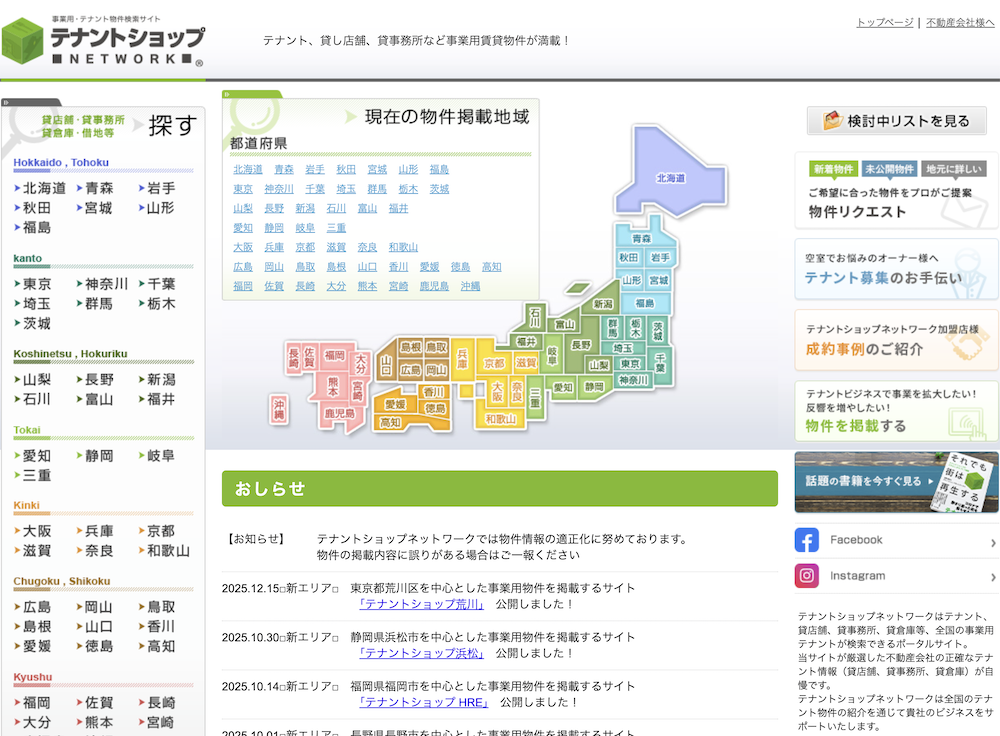
Task: Open the テナントショップ浜松 link
Action: 420,652
